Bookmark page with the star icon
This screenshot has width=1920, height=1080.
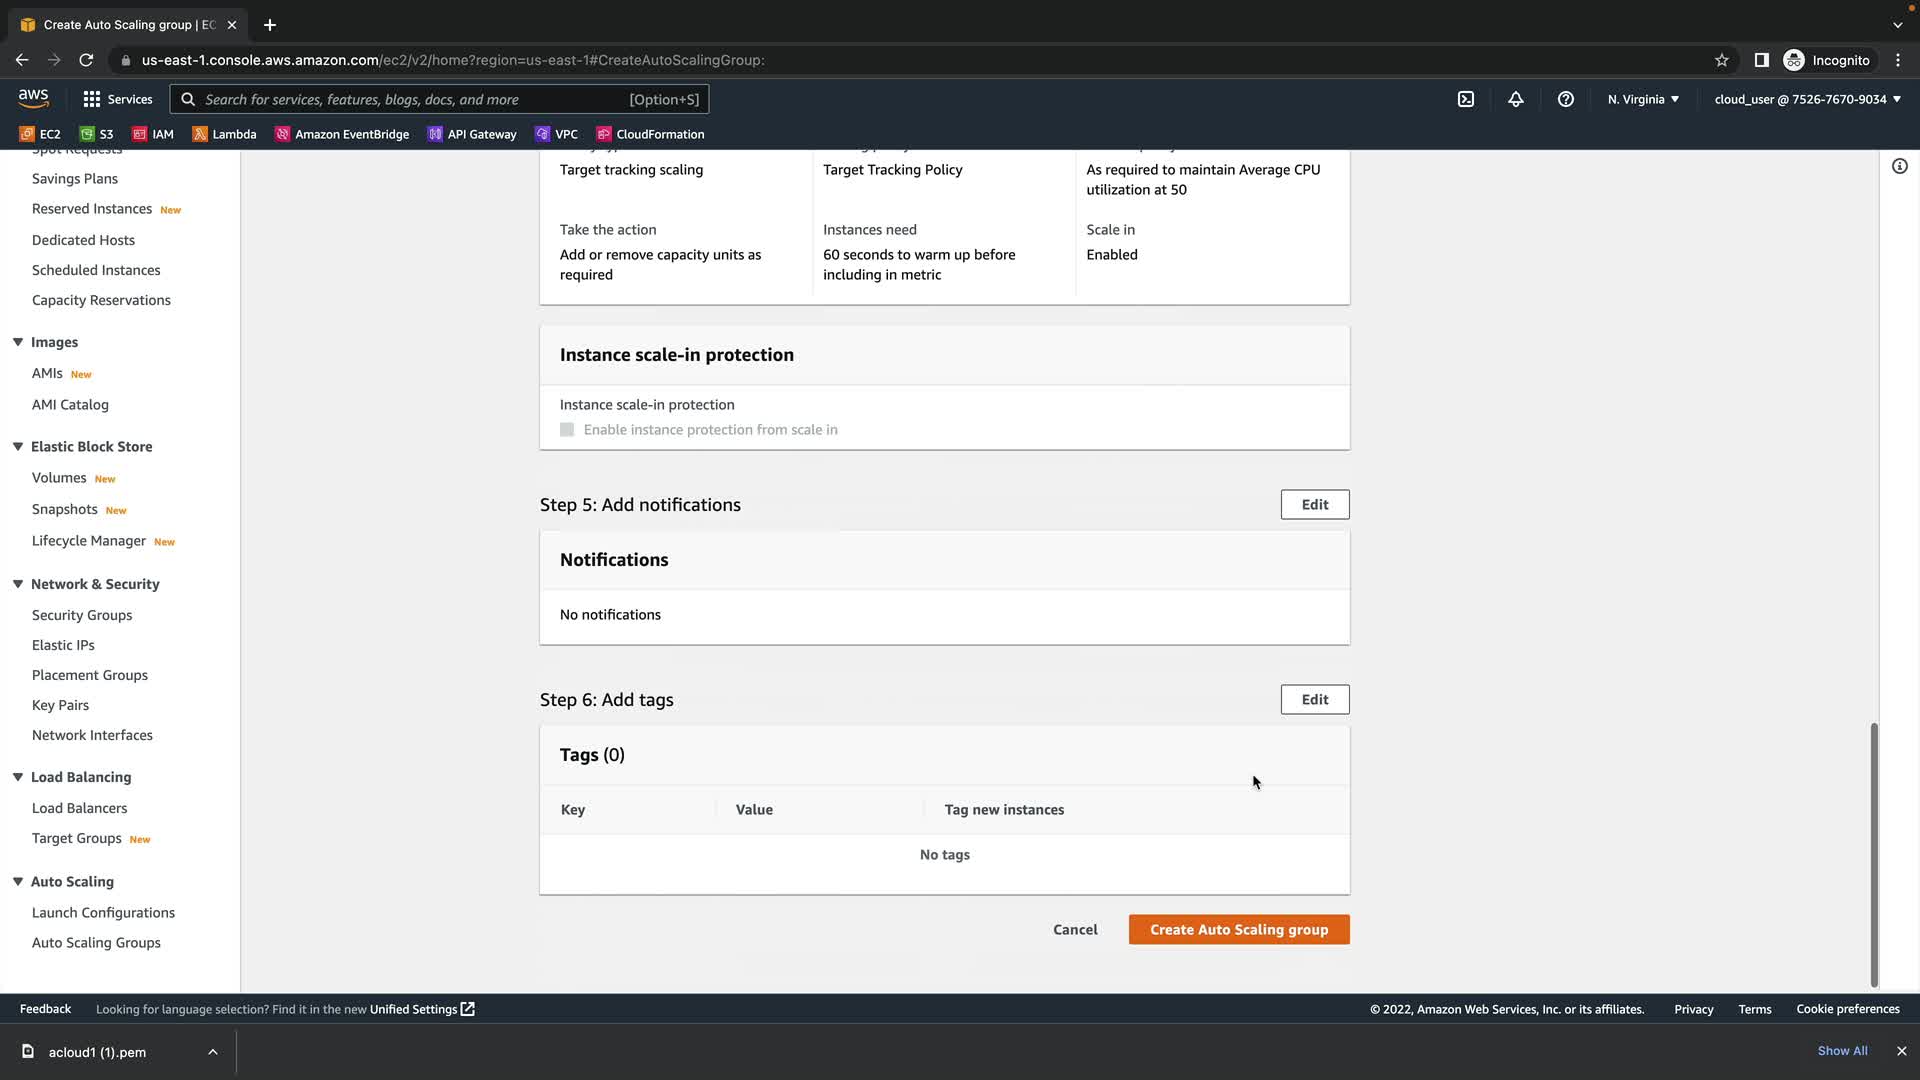point(1721,60)
